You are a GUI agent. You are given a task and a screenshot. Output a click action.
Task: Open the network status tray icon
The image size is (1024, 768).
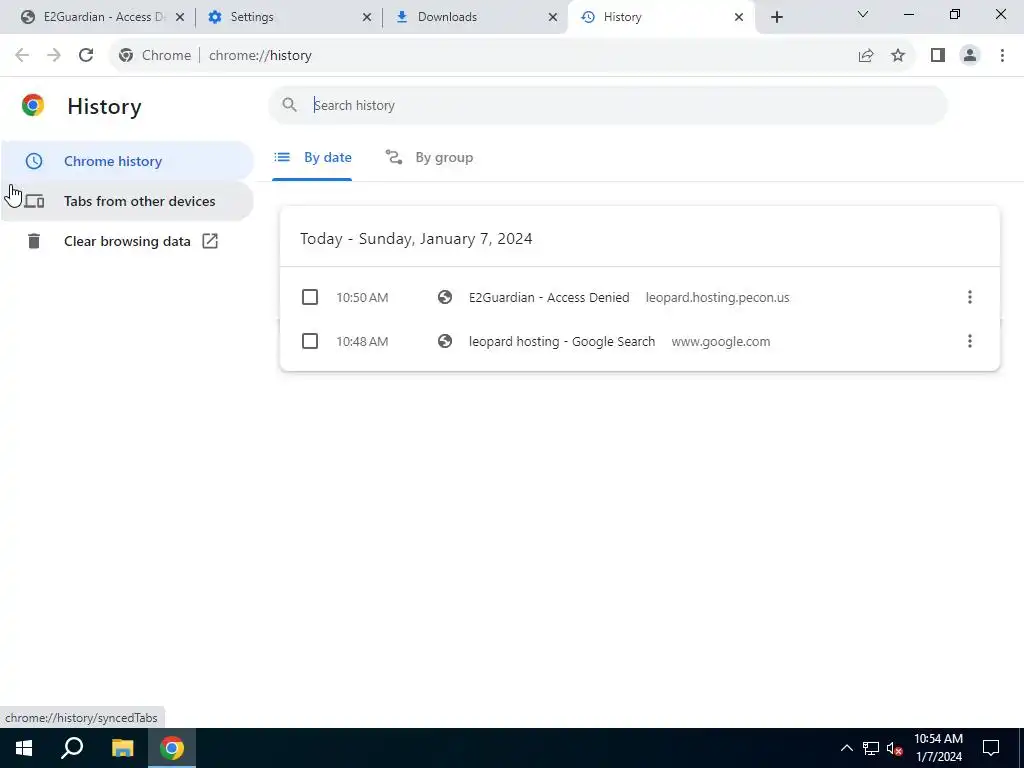871,748
